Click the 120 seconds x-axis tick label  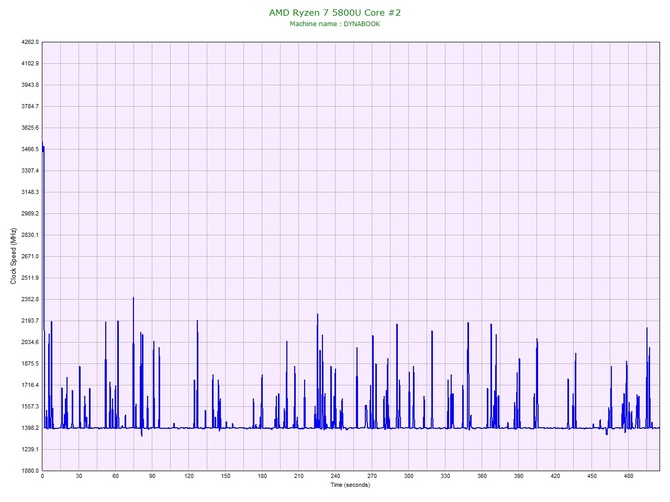tap(189, 476)
